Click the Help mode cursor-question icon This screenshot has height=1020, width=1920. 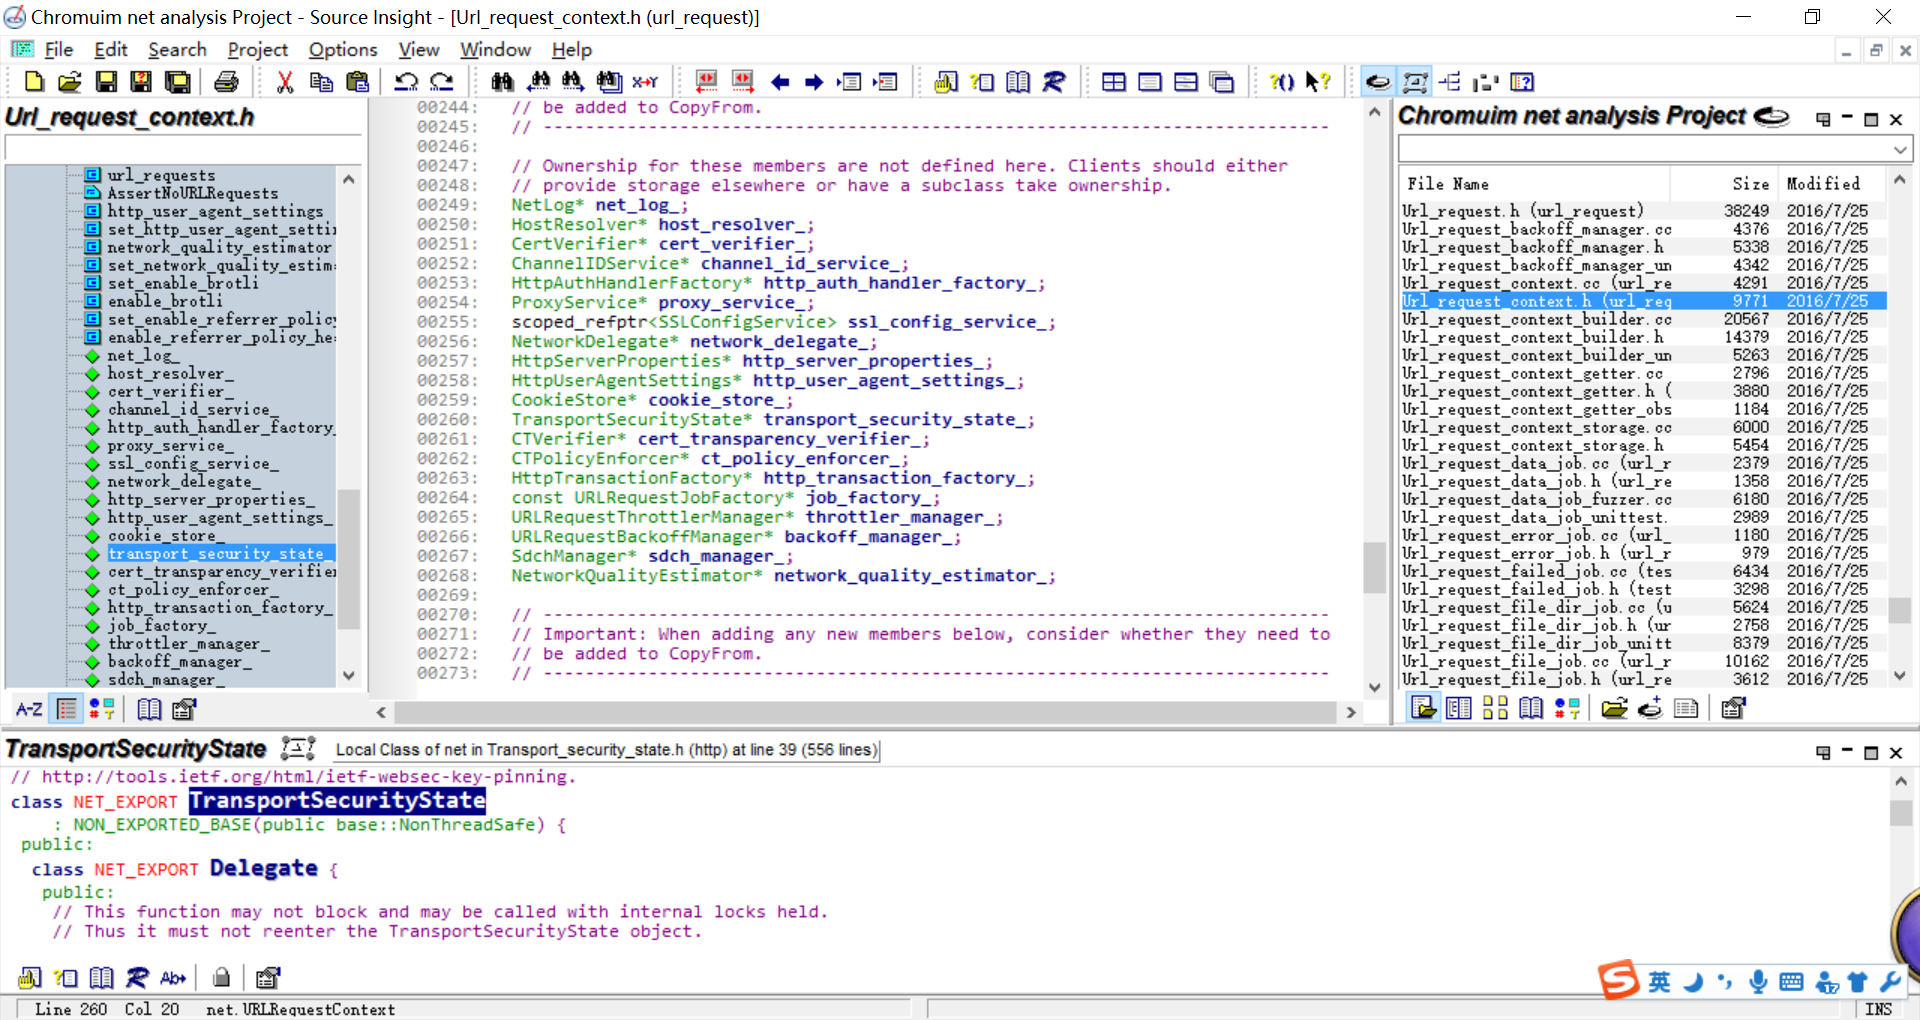[x=1318, y=82]
